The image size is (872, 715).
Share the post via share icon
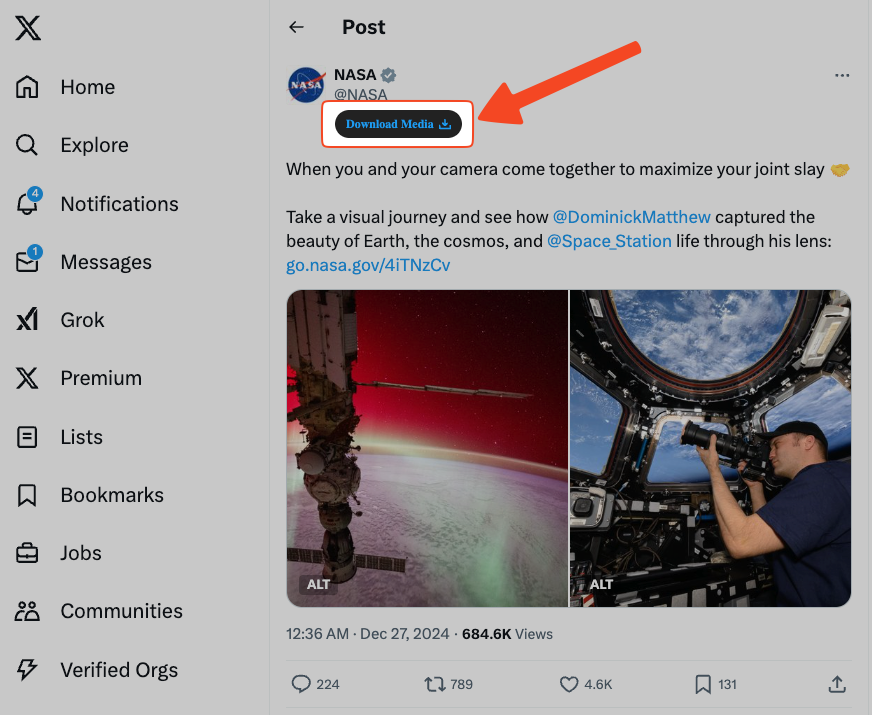(x=837, y=684)
